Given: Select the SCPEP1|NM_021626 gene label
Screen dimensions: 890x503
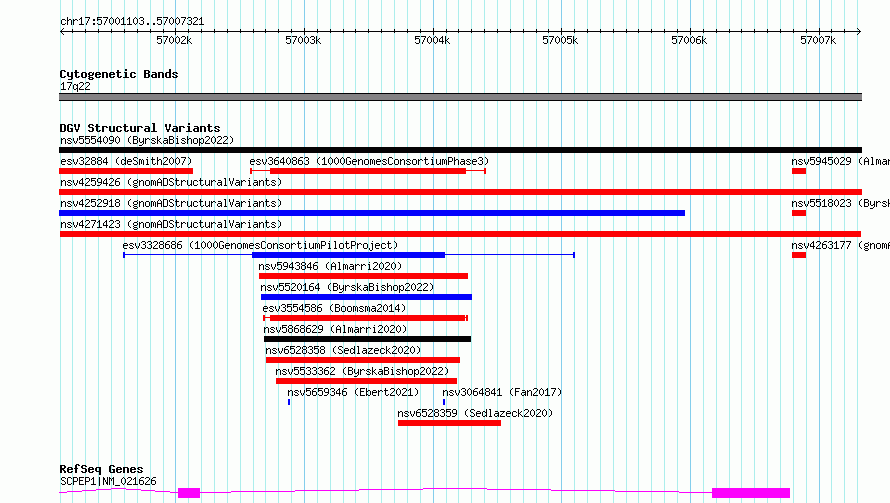Looking at the screenshot, I should 108,481.
